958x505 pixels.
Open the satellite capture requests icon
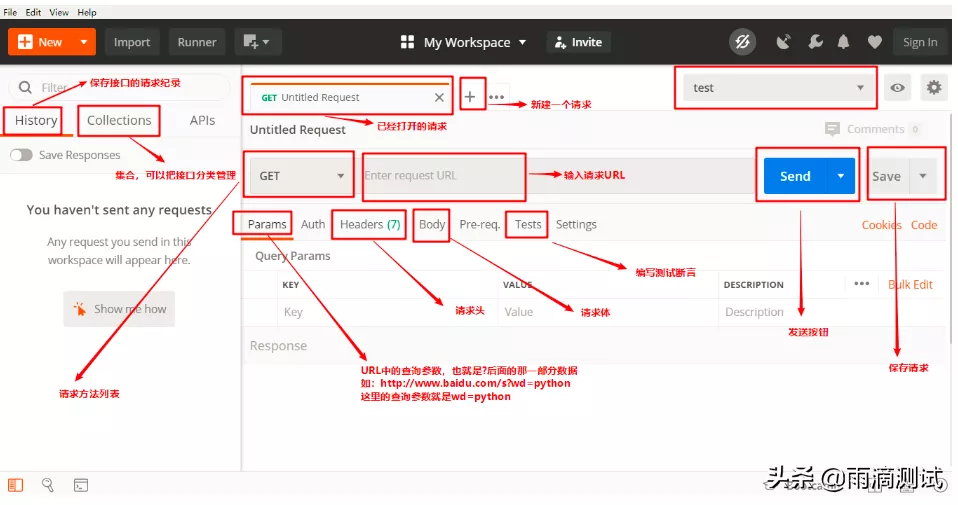tap(783, 42)
